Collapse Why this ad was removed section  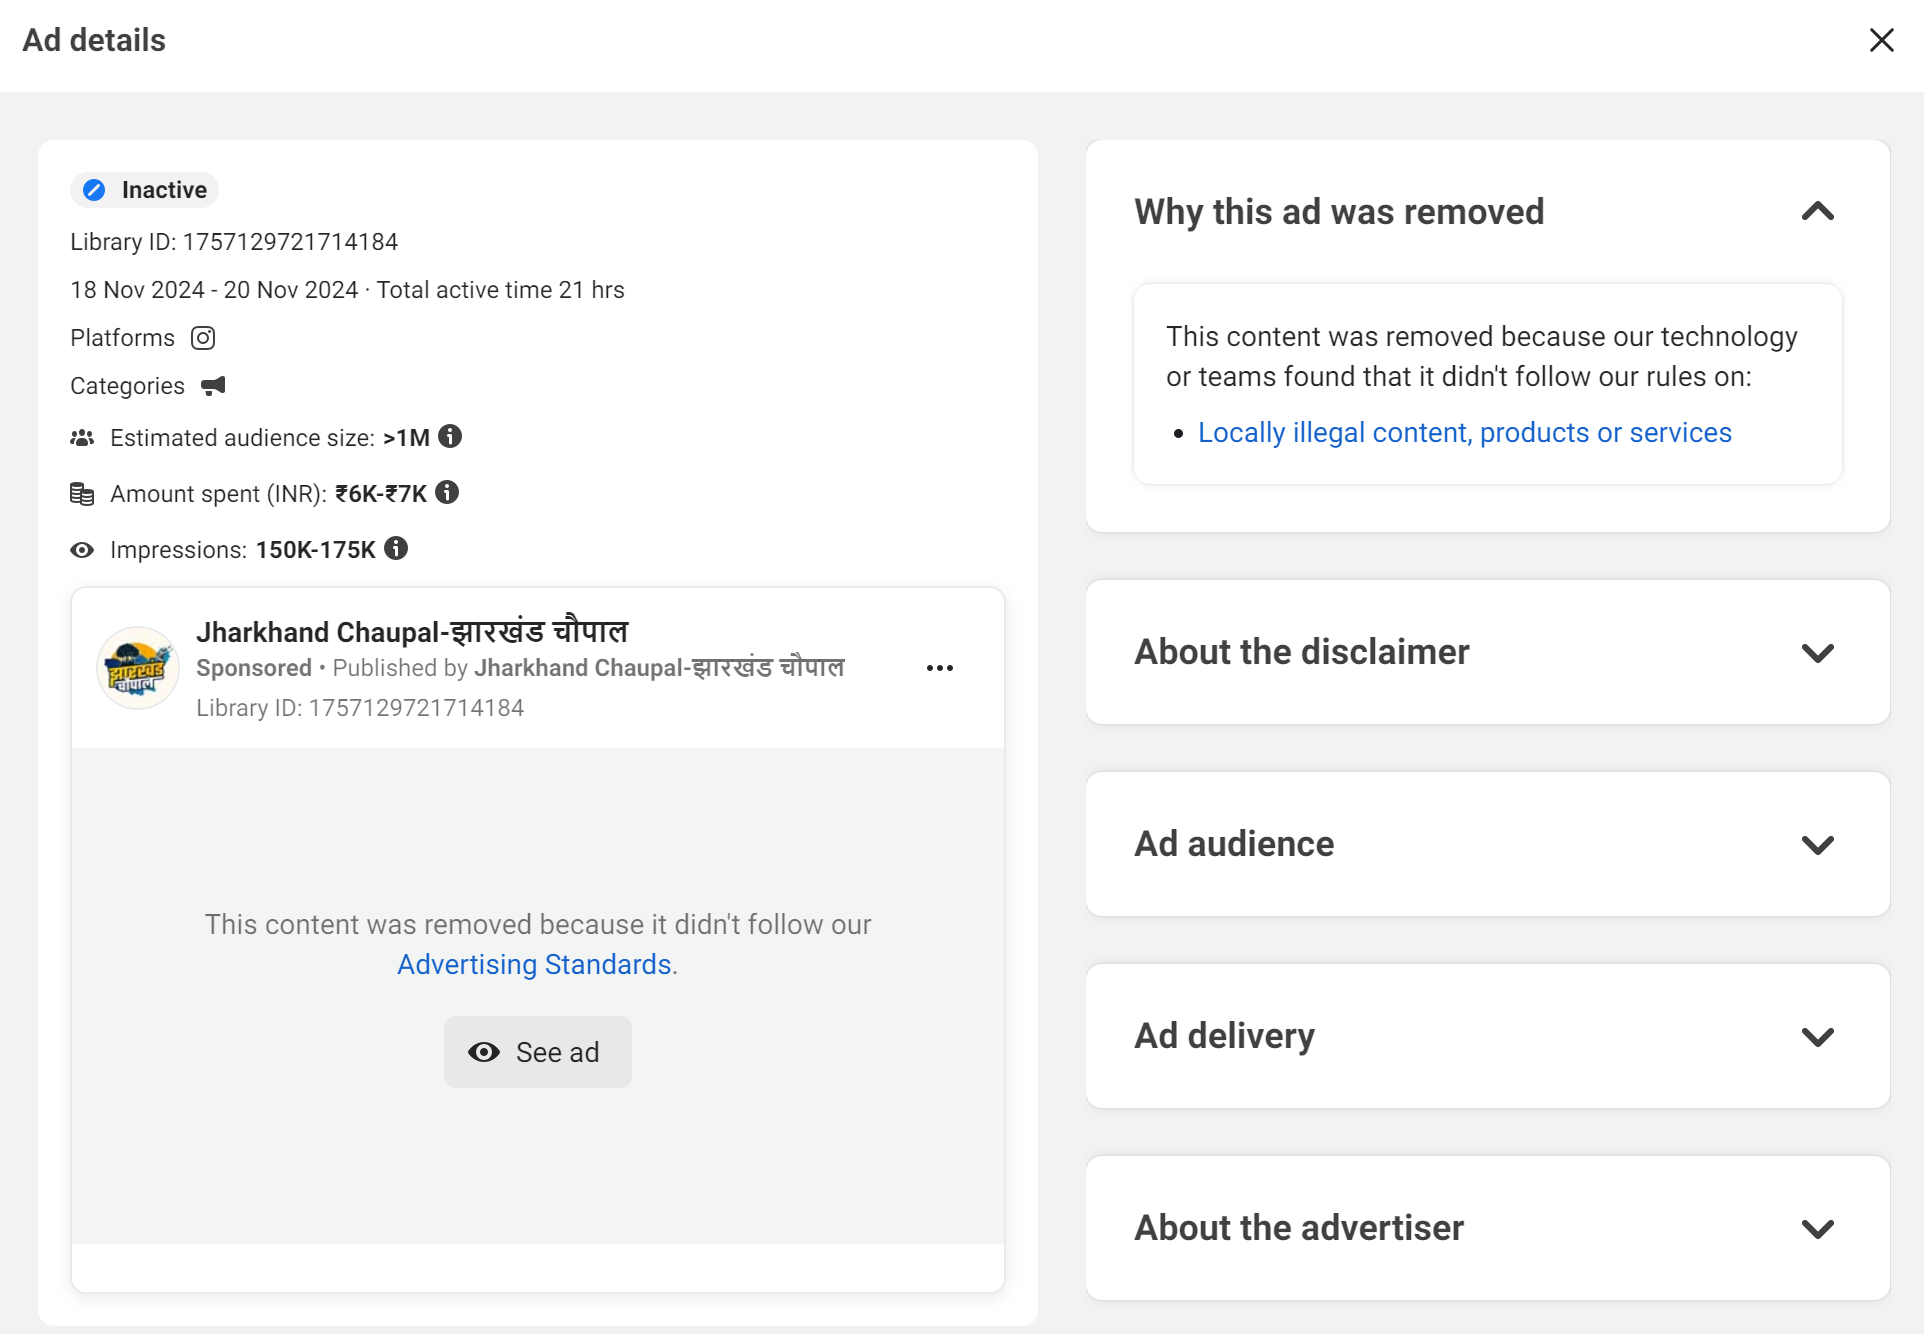click(x=1818, y=212)
